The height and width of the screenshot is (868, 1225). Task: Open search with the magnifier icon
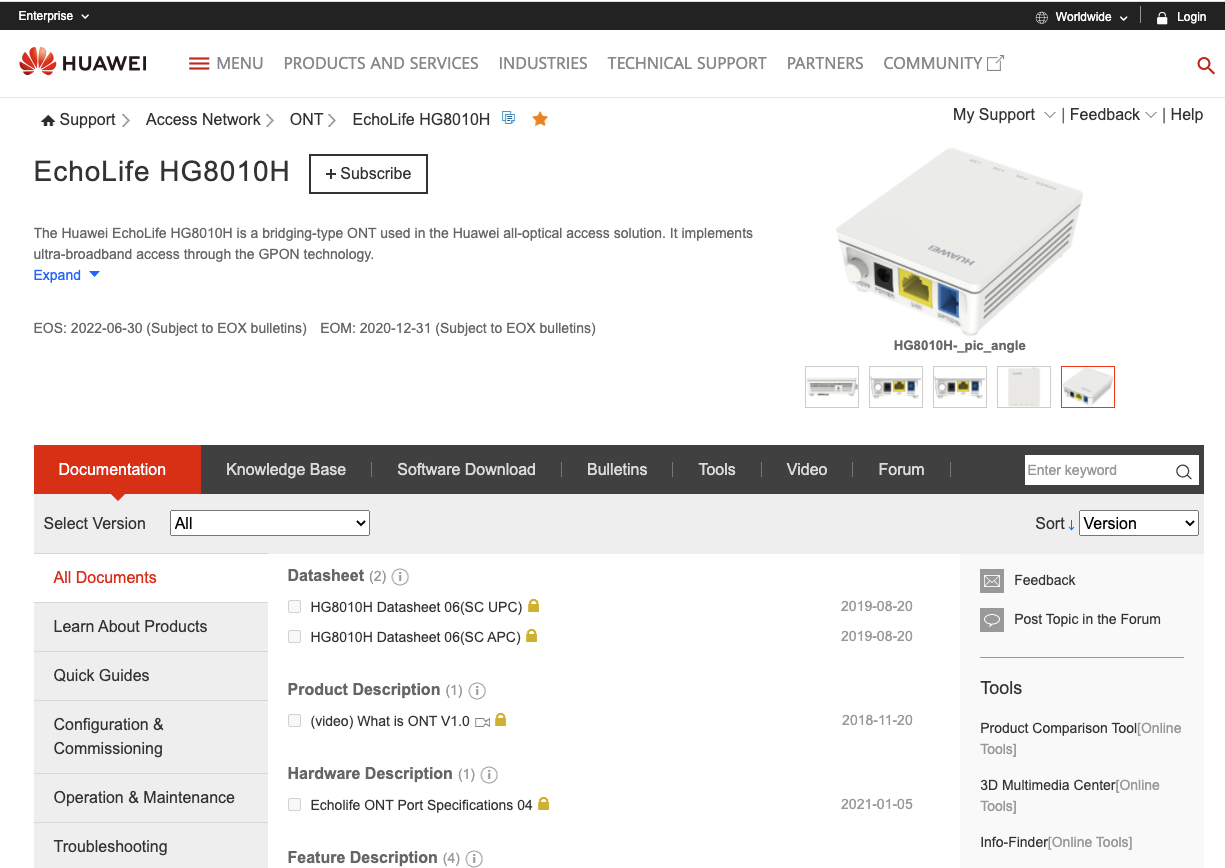[1205, 64]
